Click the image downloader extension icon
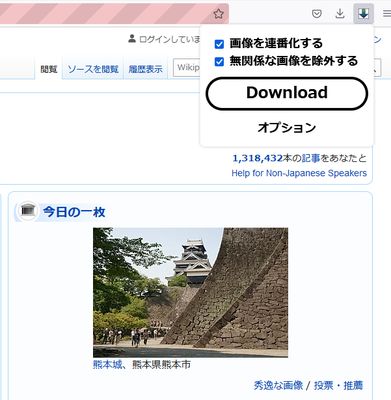This screenshot has height=400, width=391. click(363, 14)
